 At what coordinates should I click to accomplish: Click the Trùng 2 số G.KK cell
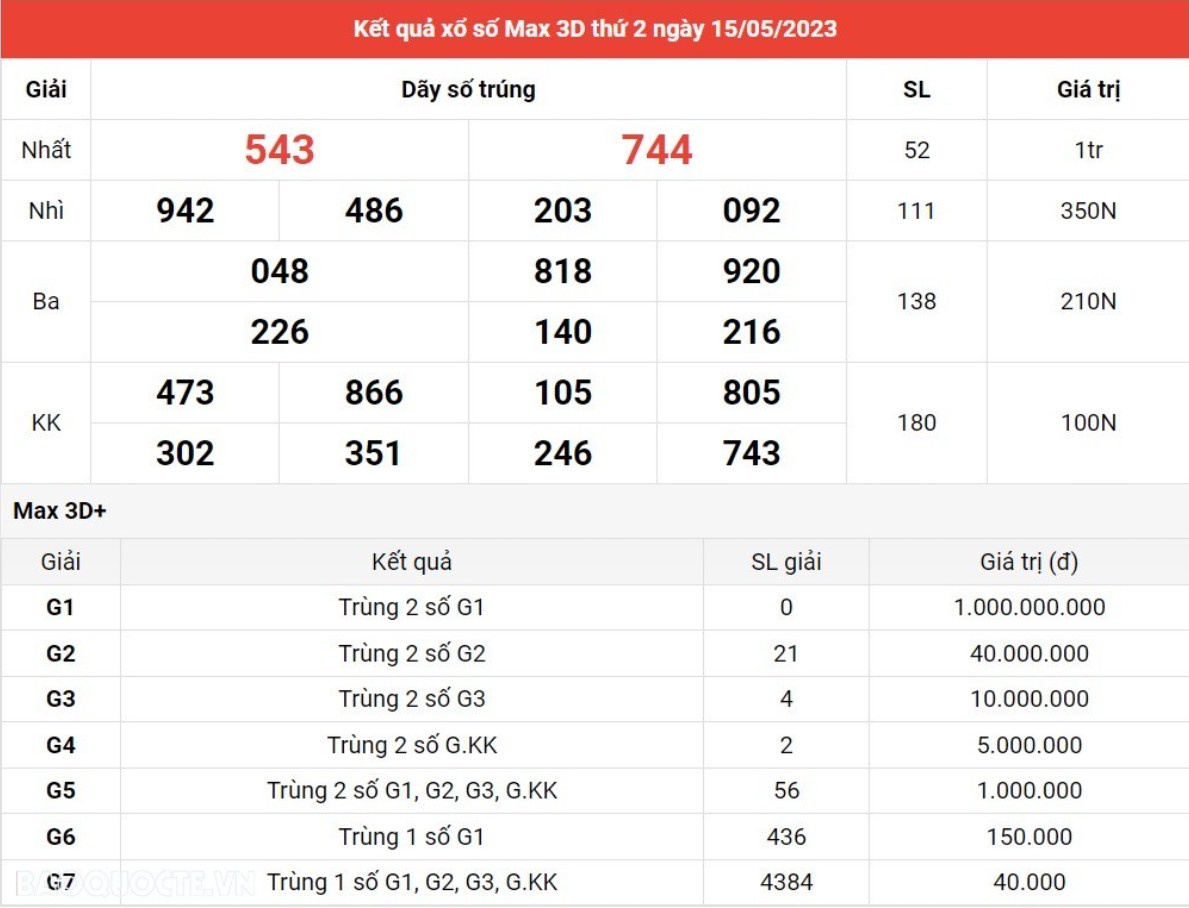coord(411,745)
